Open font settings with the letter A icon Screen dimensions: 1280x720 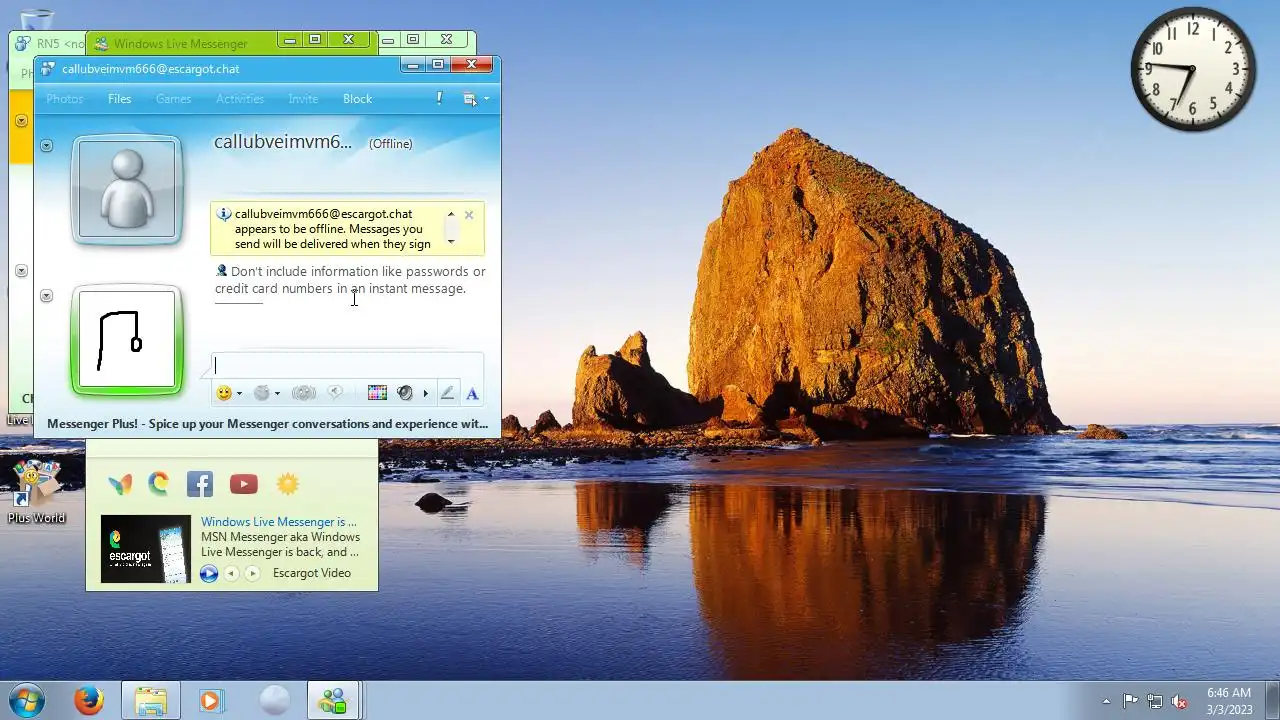472,393
